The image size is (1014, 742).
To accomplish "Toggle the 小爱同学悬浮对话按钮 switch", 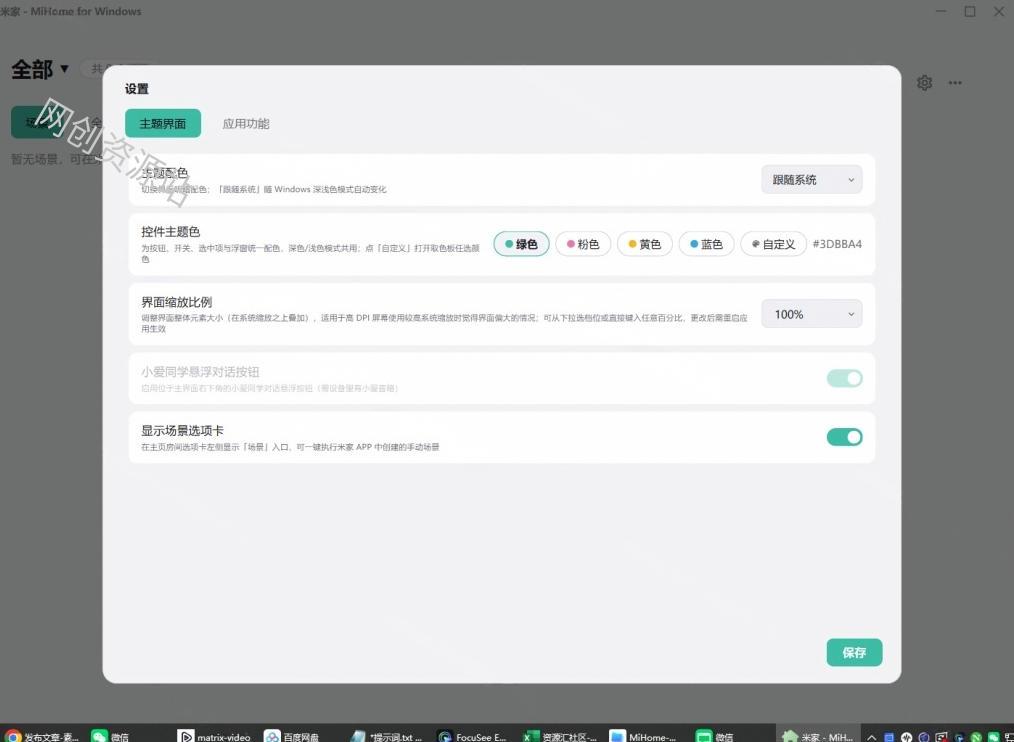I will point(844,378).
